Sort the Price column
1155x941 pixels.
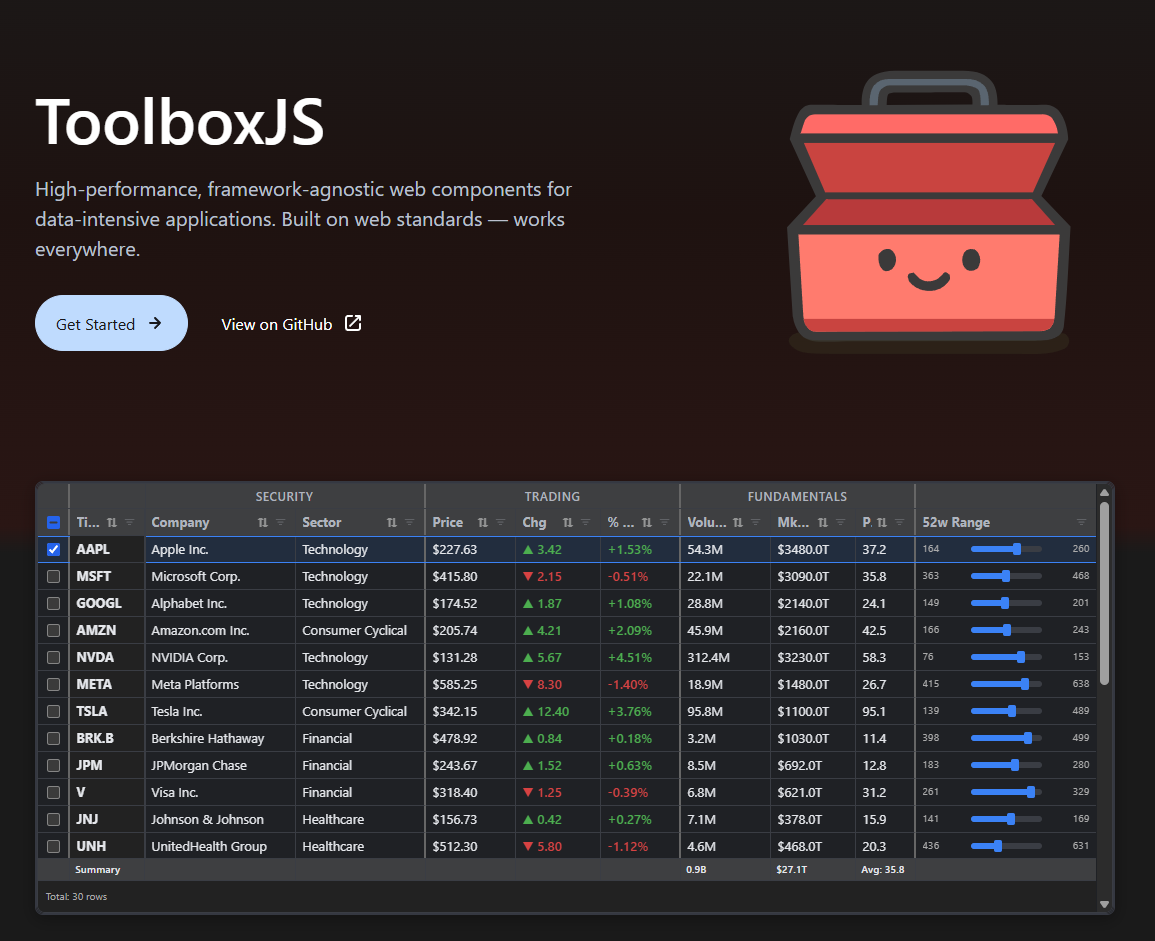[481, 521]
